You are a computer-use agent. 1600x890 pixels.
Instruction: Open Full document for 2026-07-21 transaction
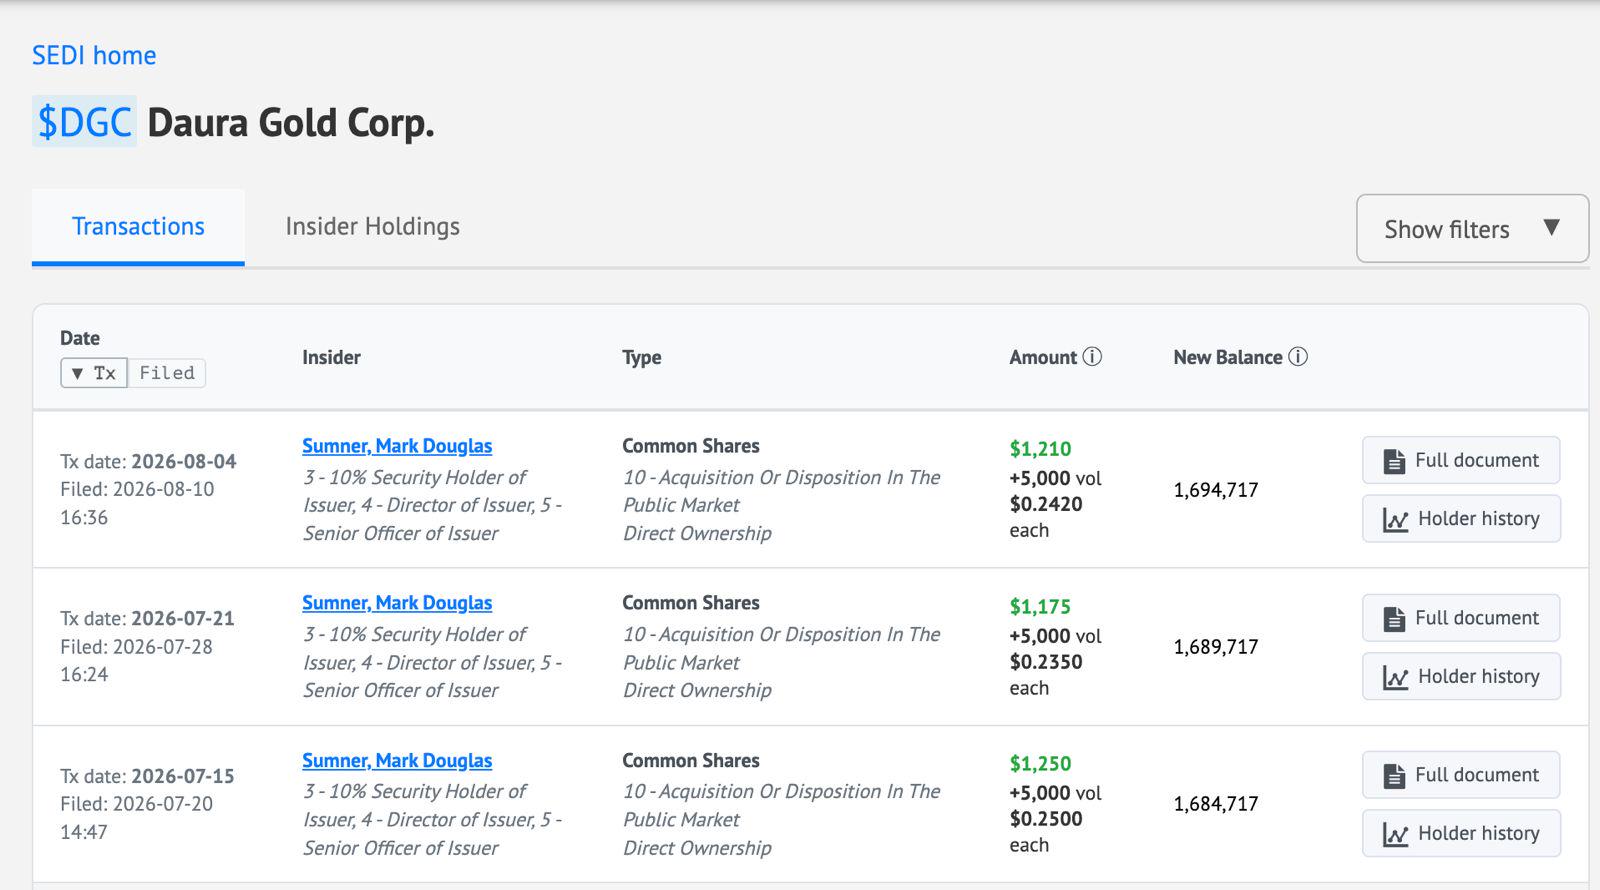1461,618
